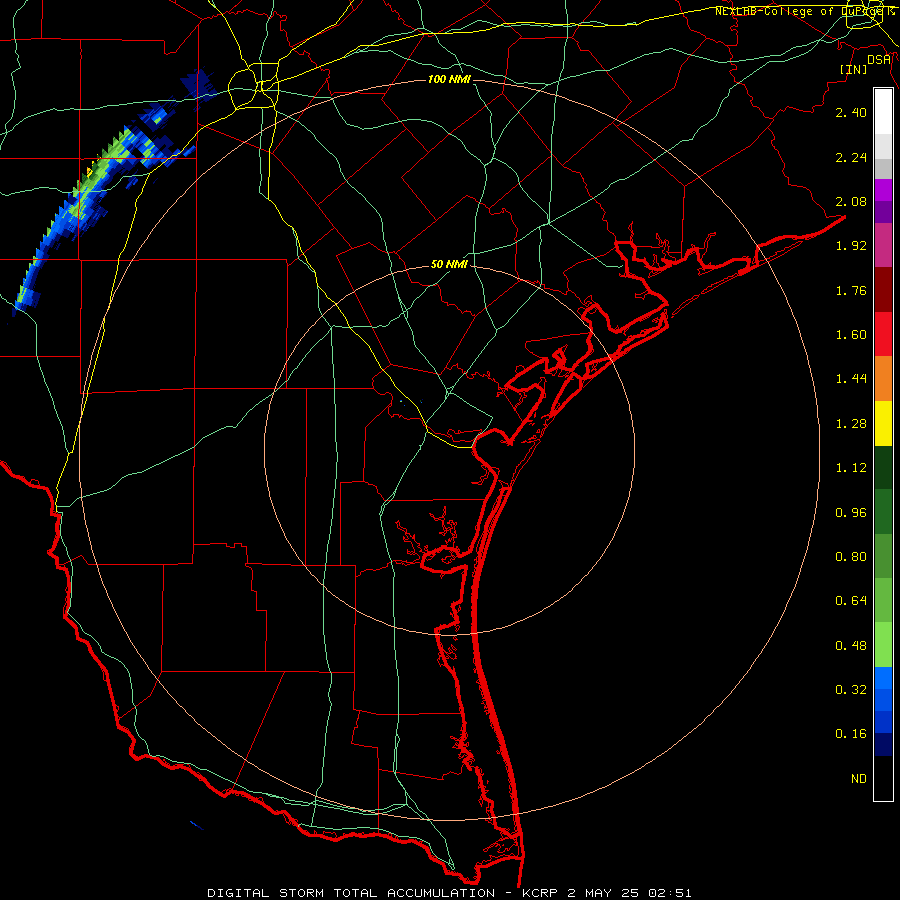
Task: Click the black ND swatch in the color scale
Action: pyautogui.click(x=883, y=778)
